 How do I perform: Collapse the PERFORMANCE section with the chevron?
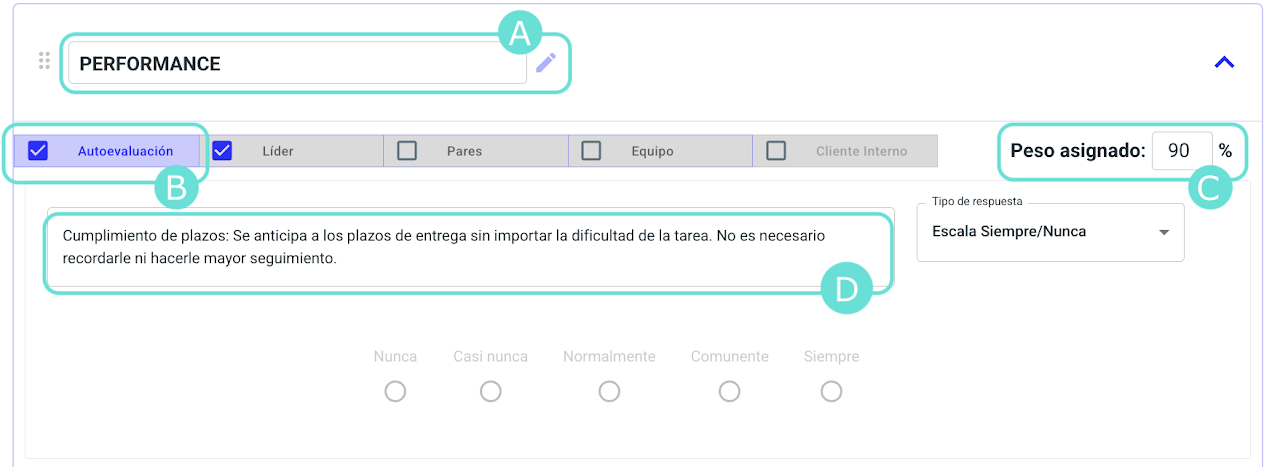pos(1224,62)
